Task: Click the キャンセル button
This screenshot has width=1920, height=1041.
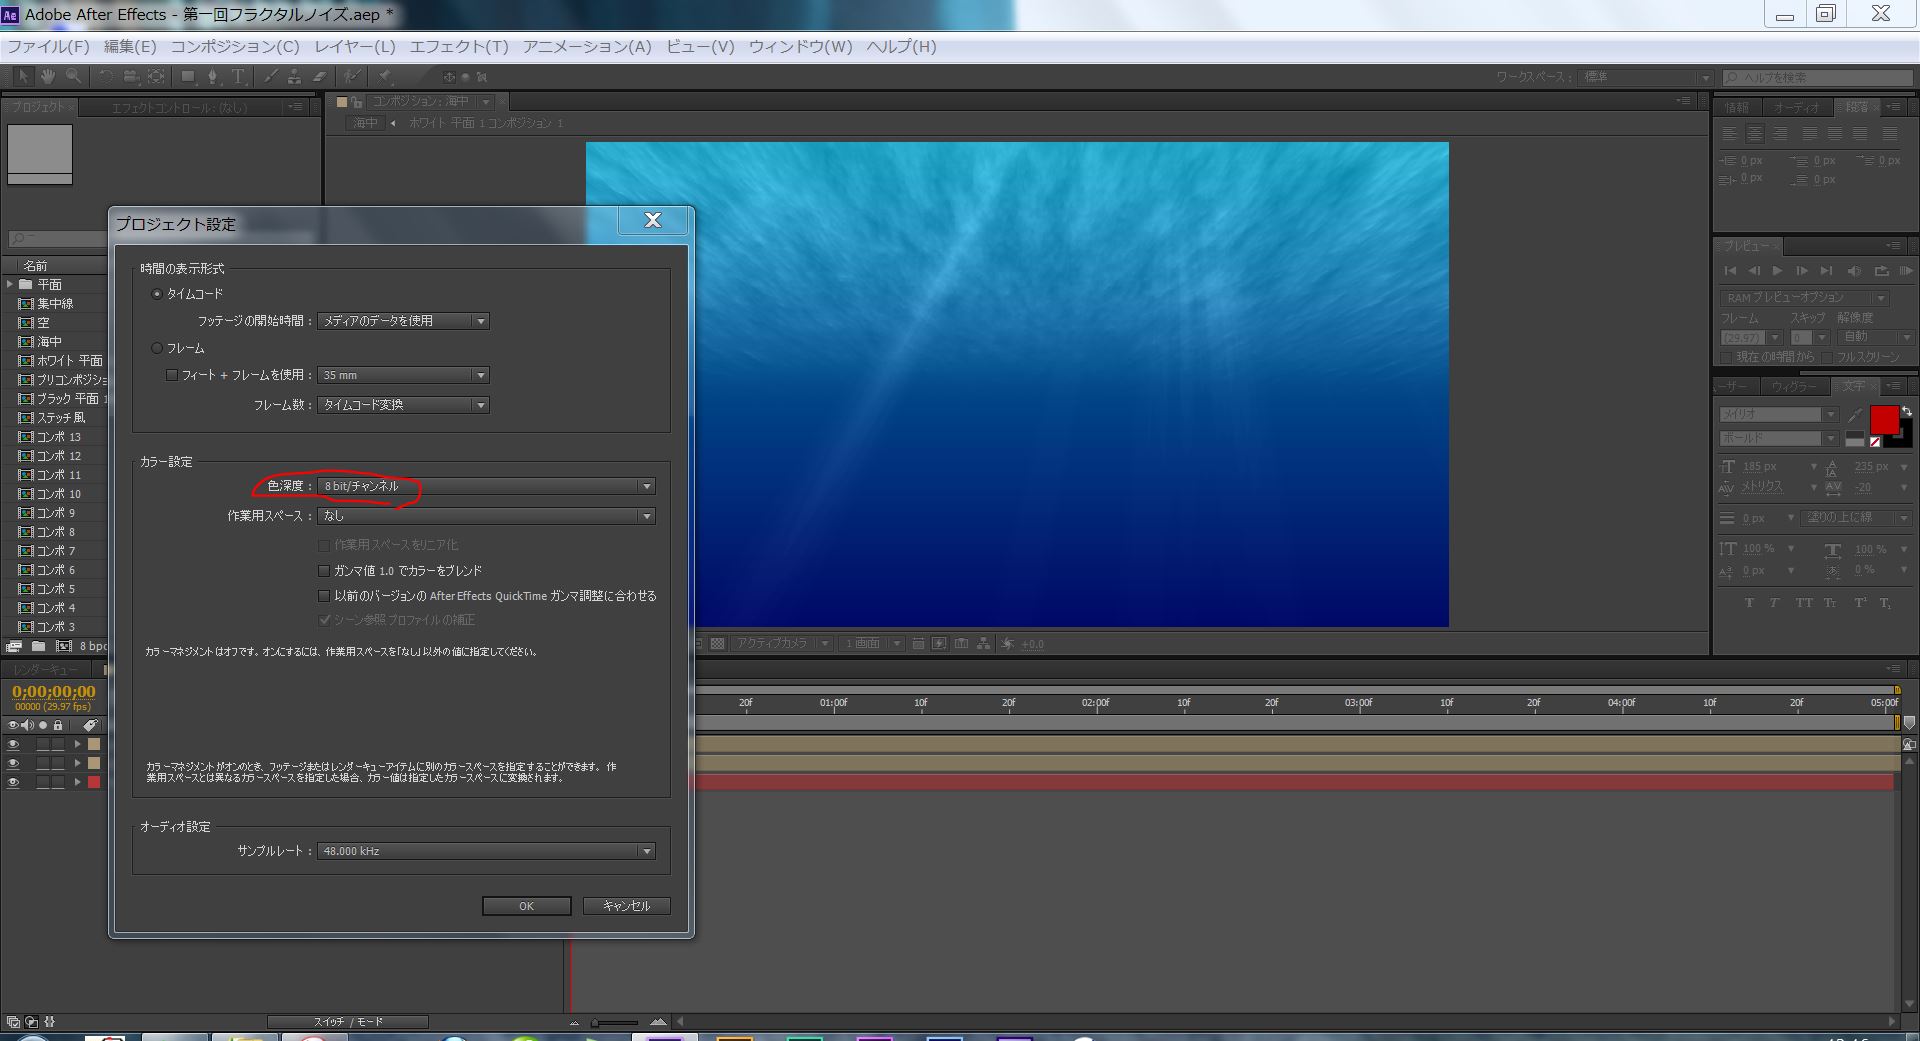Action: tap(626, 906)
